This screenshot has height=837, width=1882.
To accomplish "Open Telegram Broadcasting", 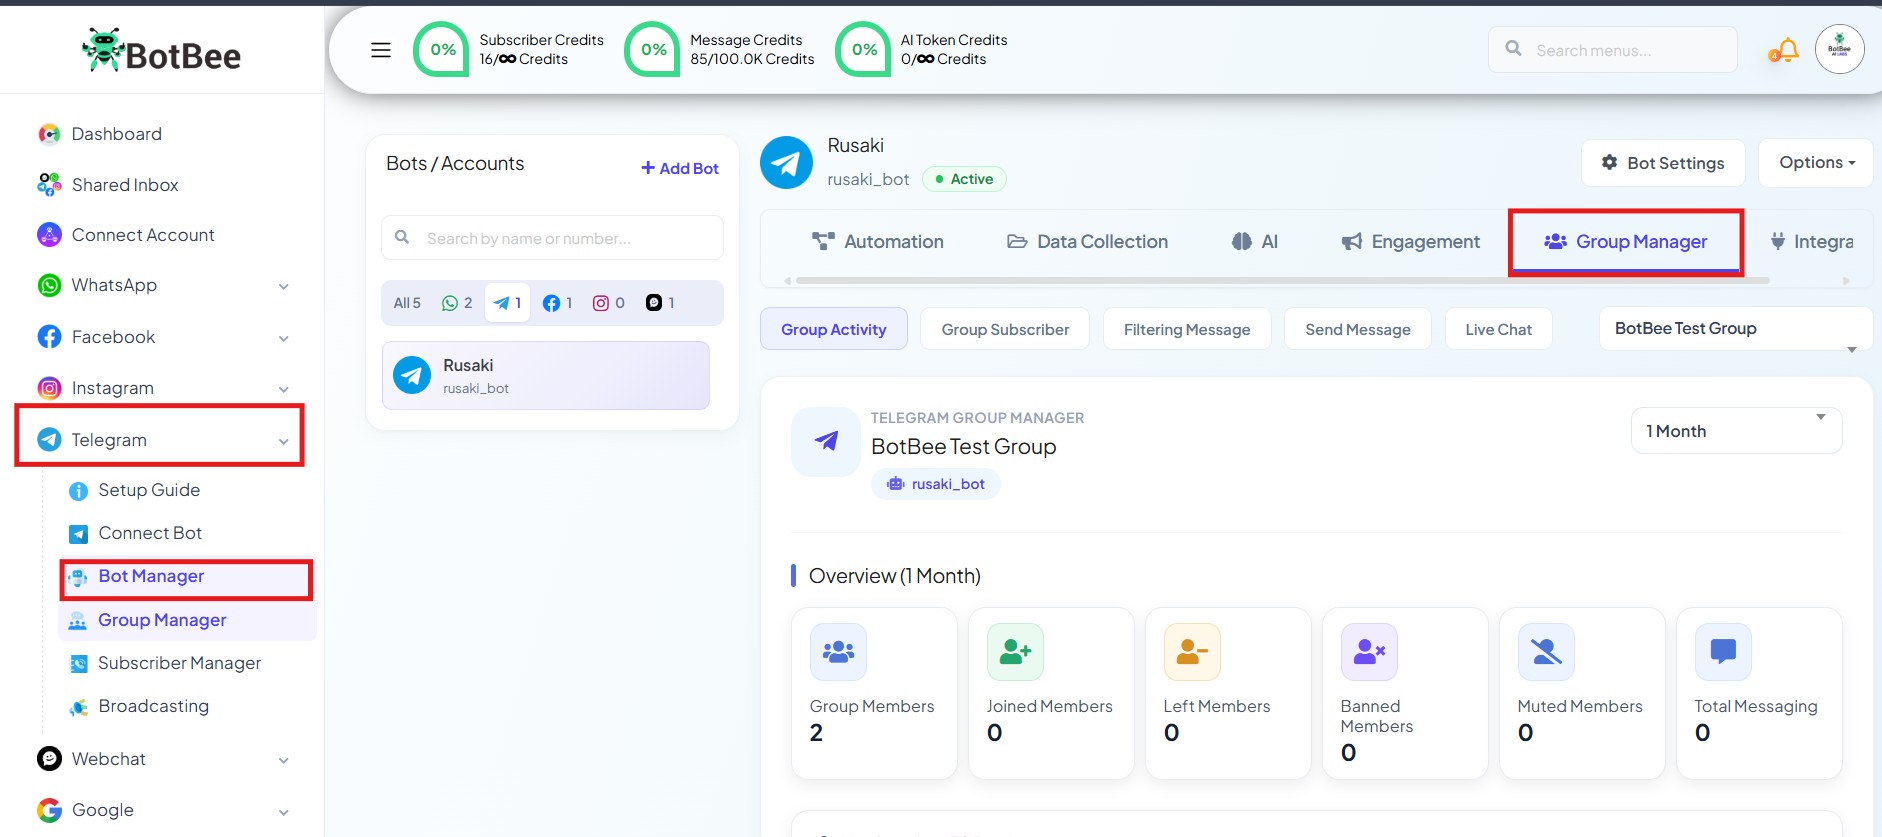I will click(x=153, y=706).
